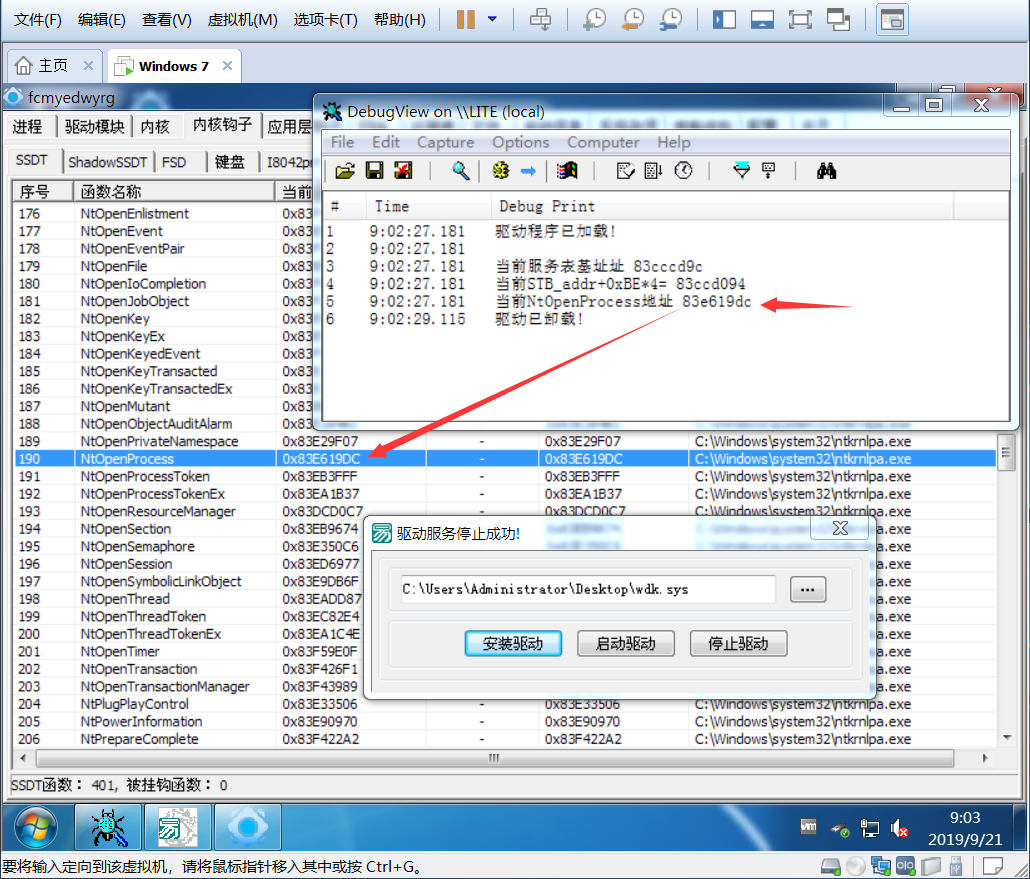Select the ShadowSSDT sub-tab
Viewport: 1030px width, 879px height.
tap(108, 162)
